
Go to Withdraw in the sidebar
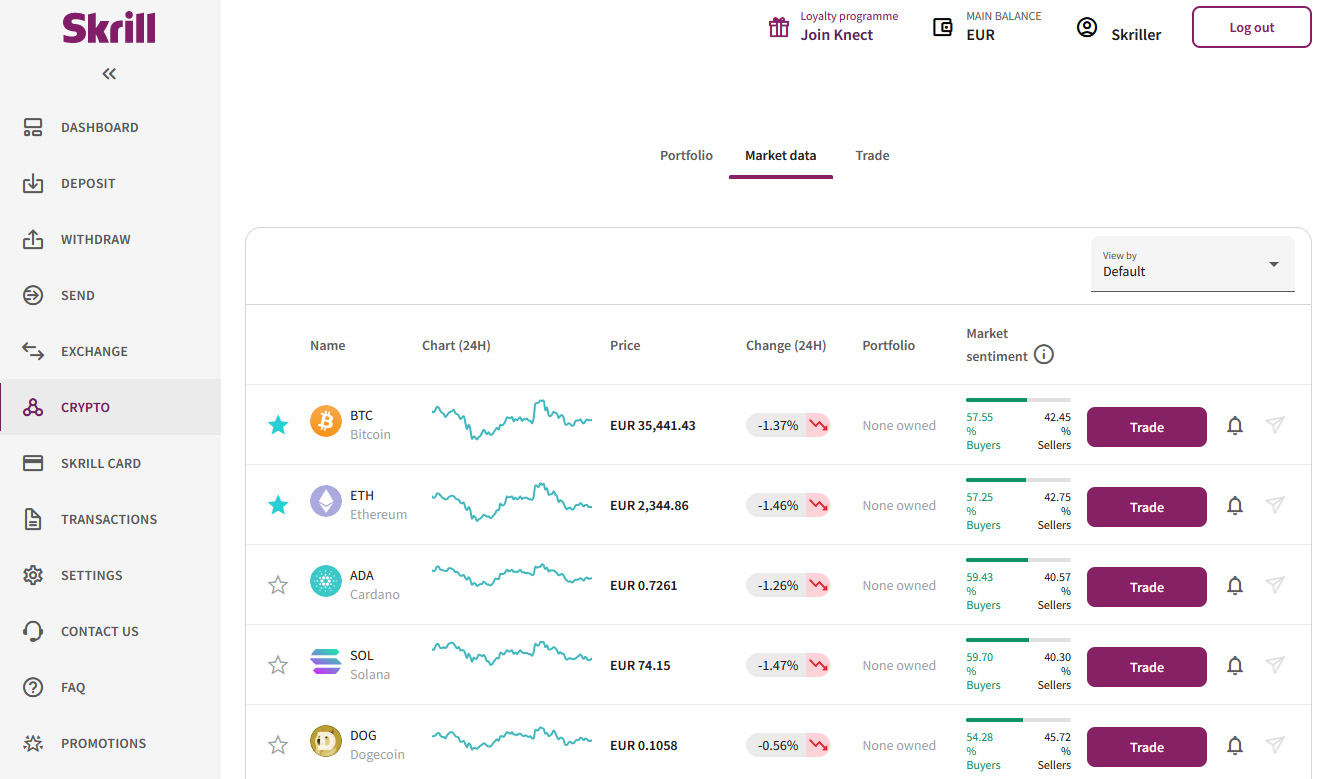tap(110, 239)
